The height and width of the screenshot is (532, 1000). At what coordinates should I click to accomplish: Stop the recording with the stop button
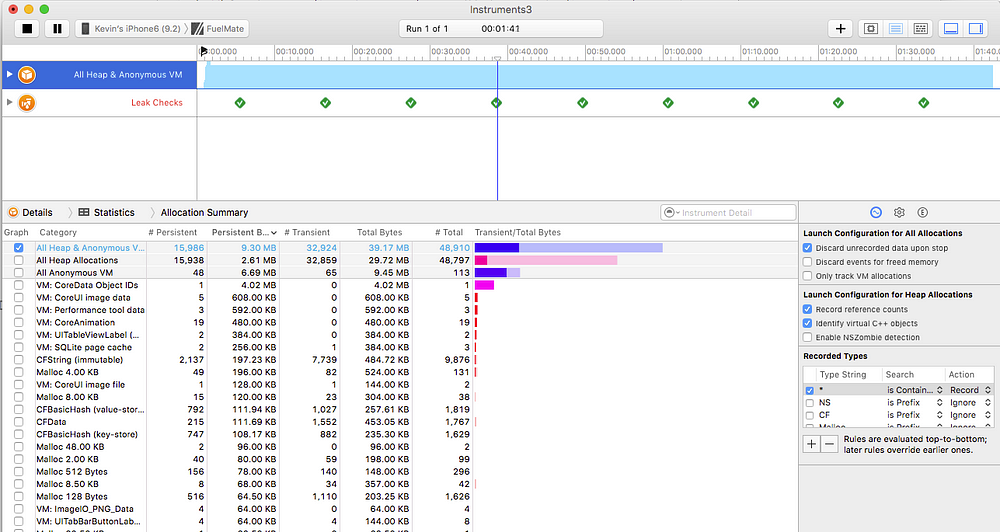pos(26,29)
